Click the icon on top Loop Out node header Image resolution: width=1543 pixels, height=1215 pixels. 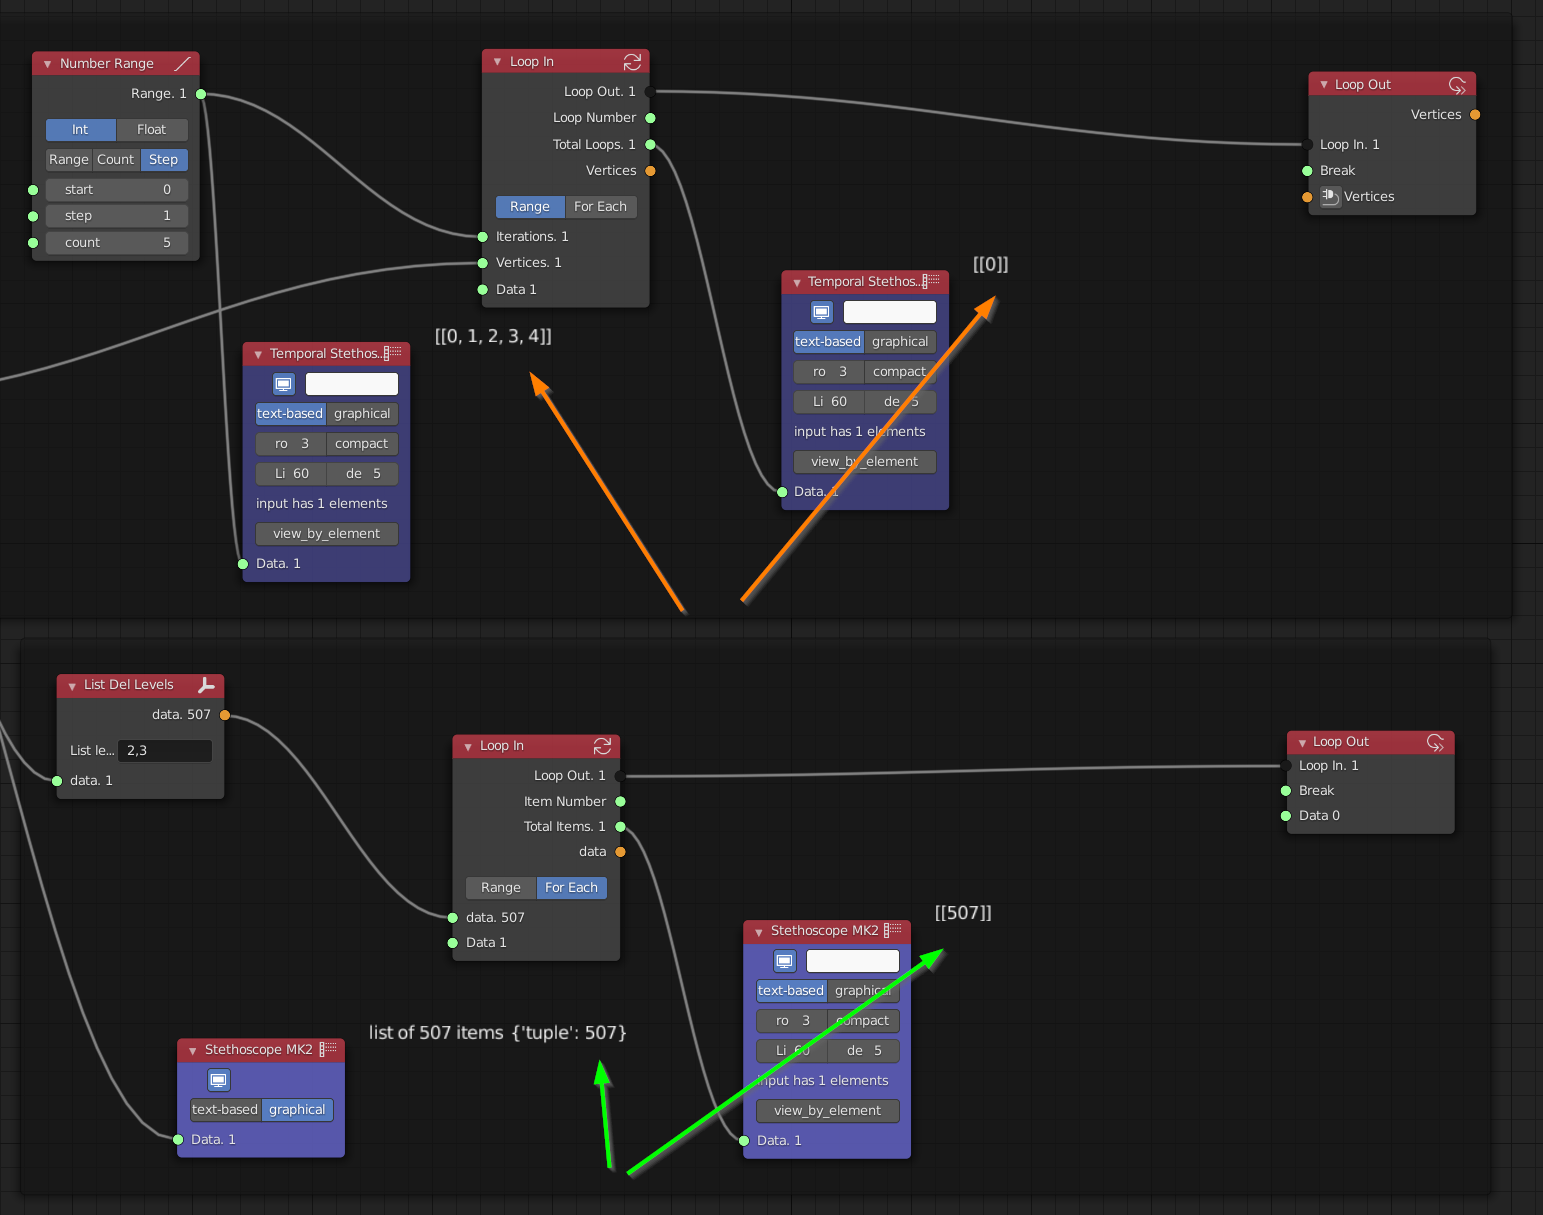point(1457,85)
